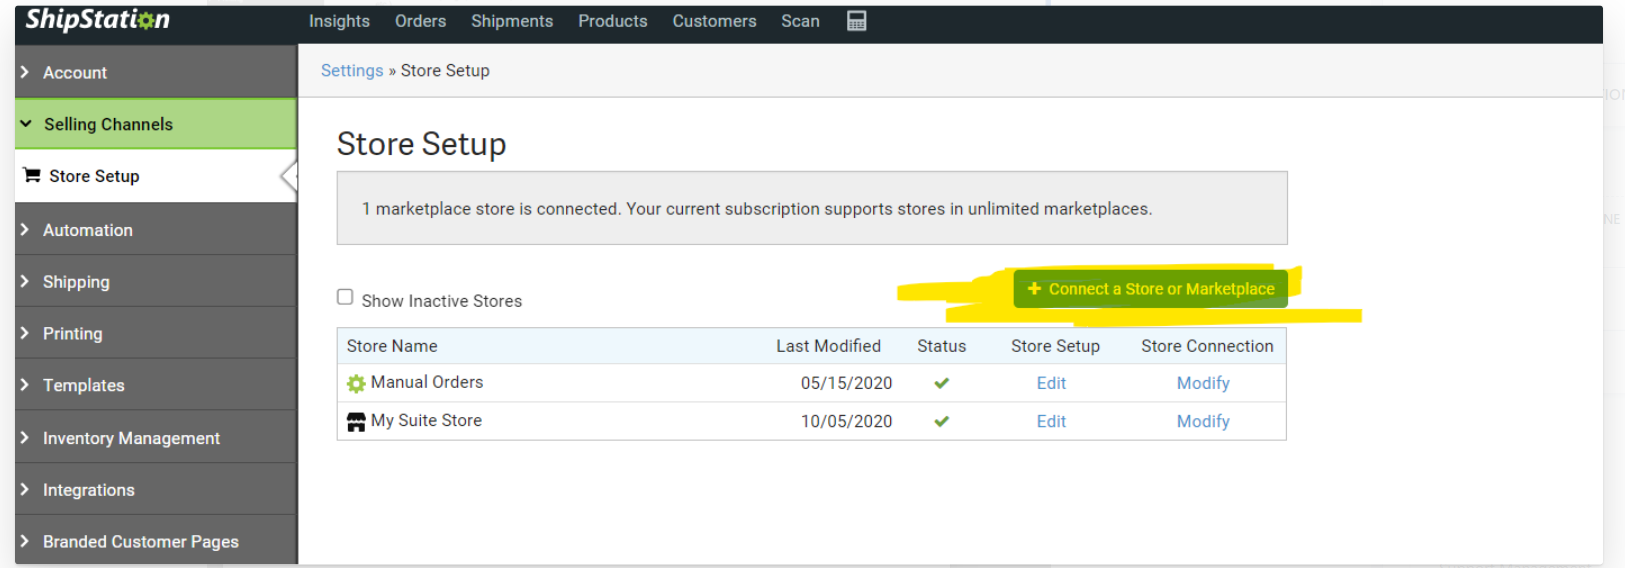This screenshot has height=568, width=1625.
Task: Open the calculator icon in top bar
Action: click(x=856, y=21)
